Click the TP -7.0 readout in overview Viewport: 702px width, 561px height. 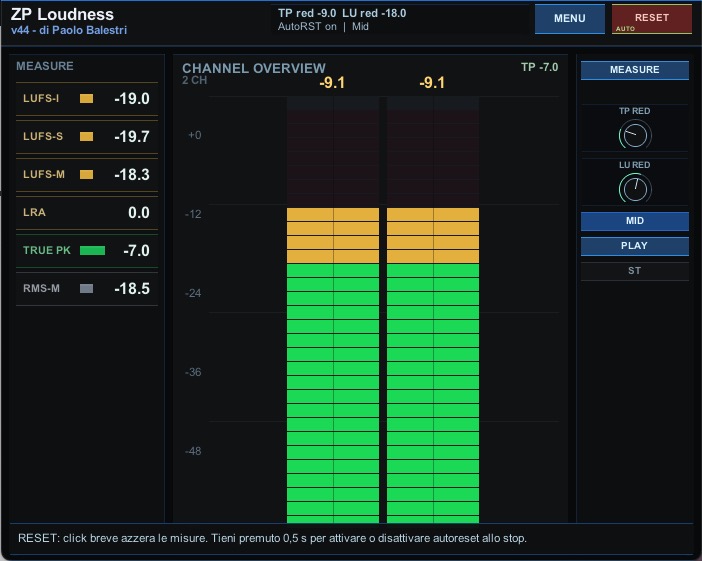coord(539,68)
